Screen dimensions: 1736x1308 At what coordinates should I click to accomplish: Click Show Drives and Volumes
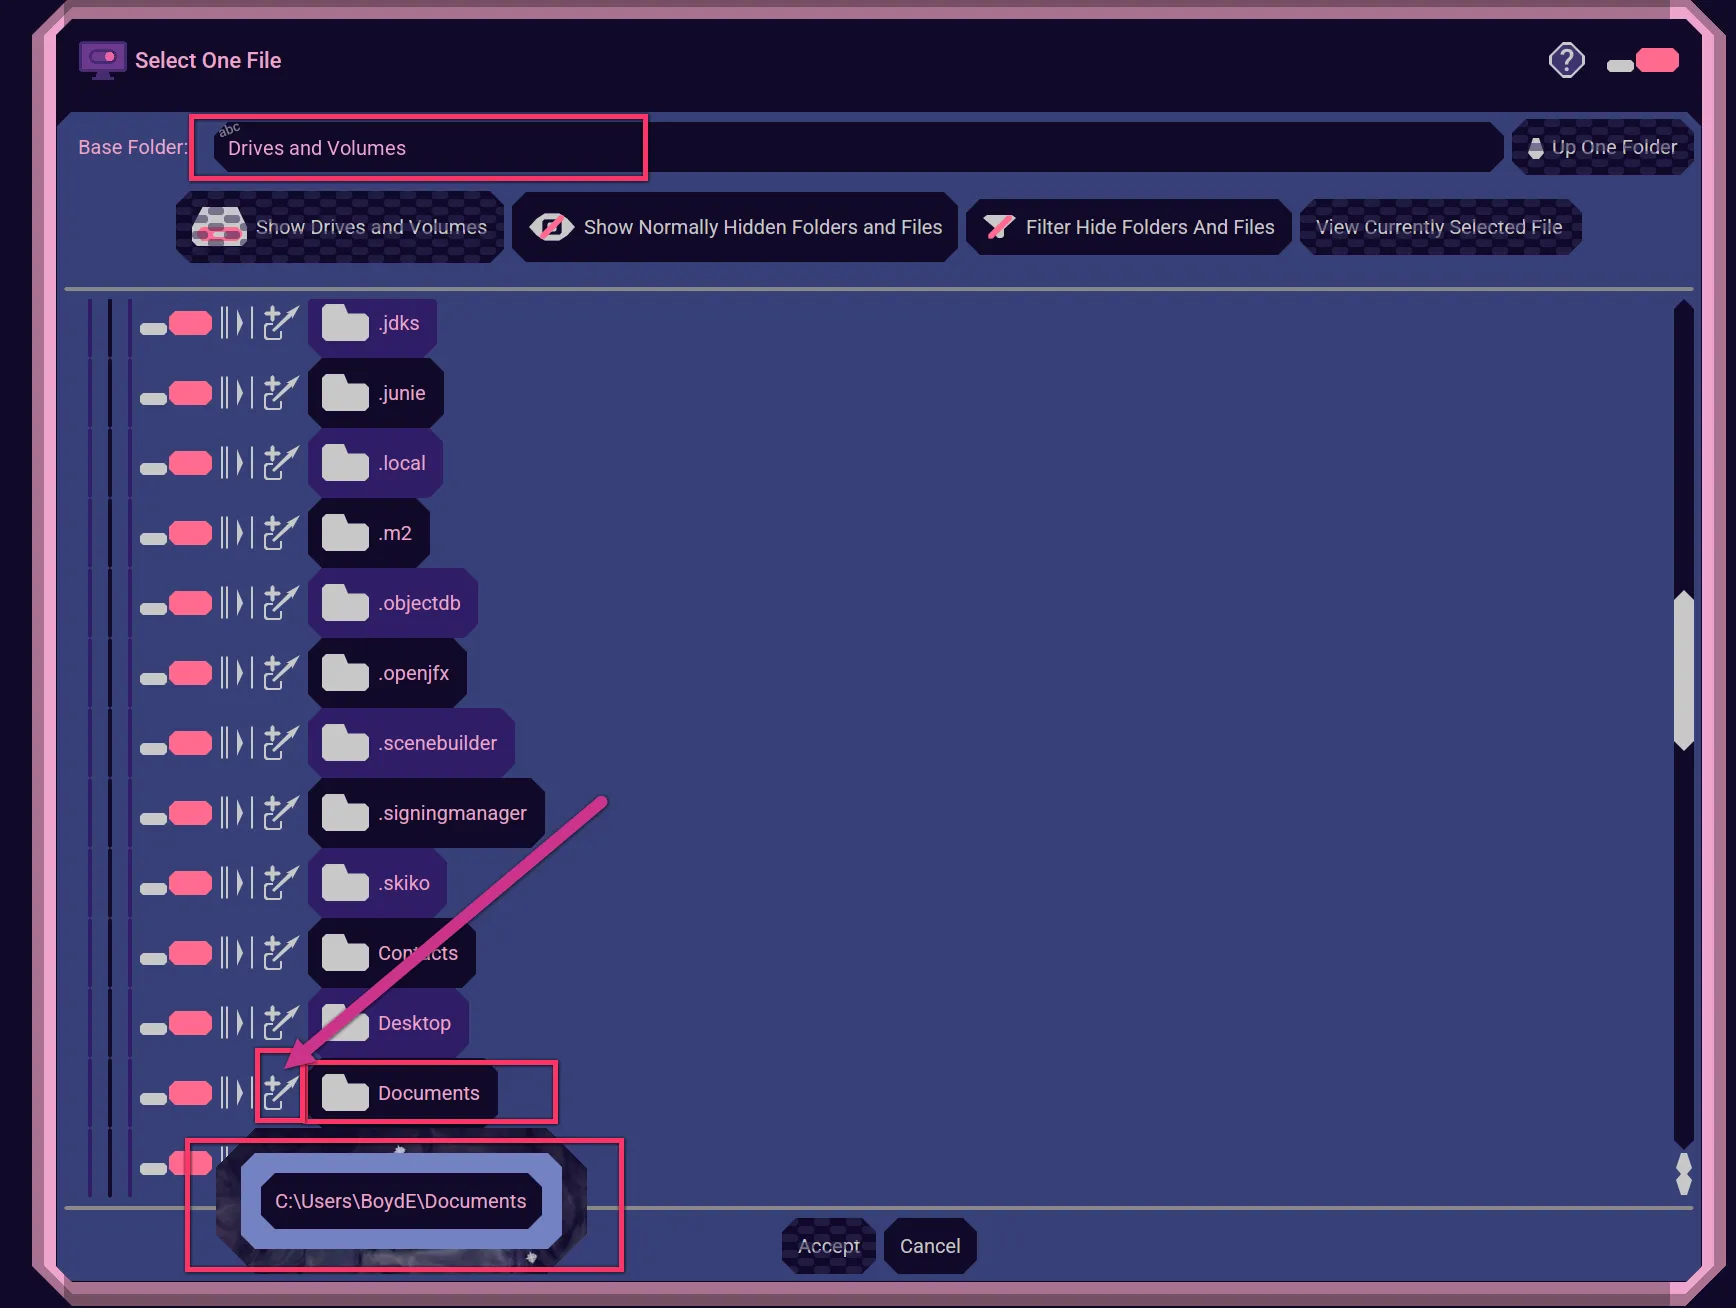(x=340, y=227)
